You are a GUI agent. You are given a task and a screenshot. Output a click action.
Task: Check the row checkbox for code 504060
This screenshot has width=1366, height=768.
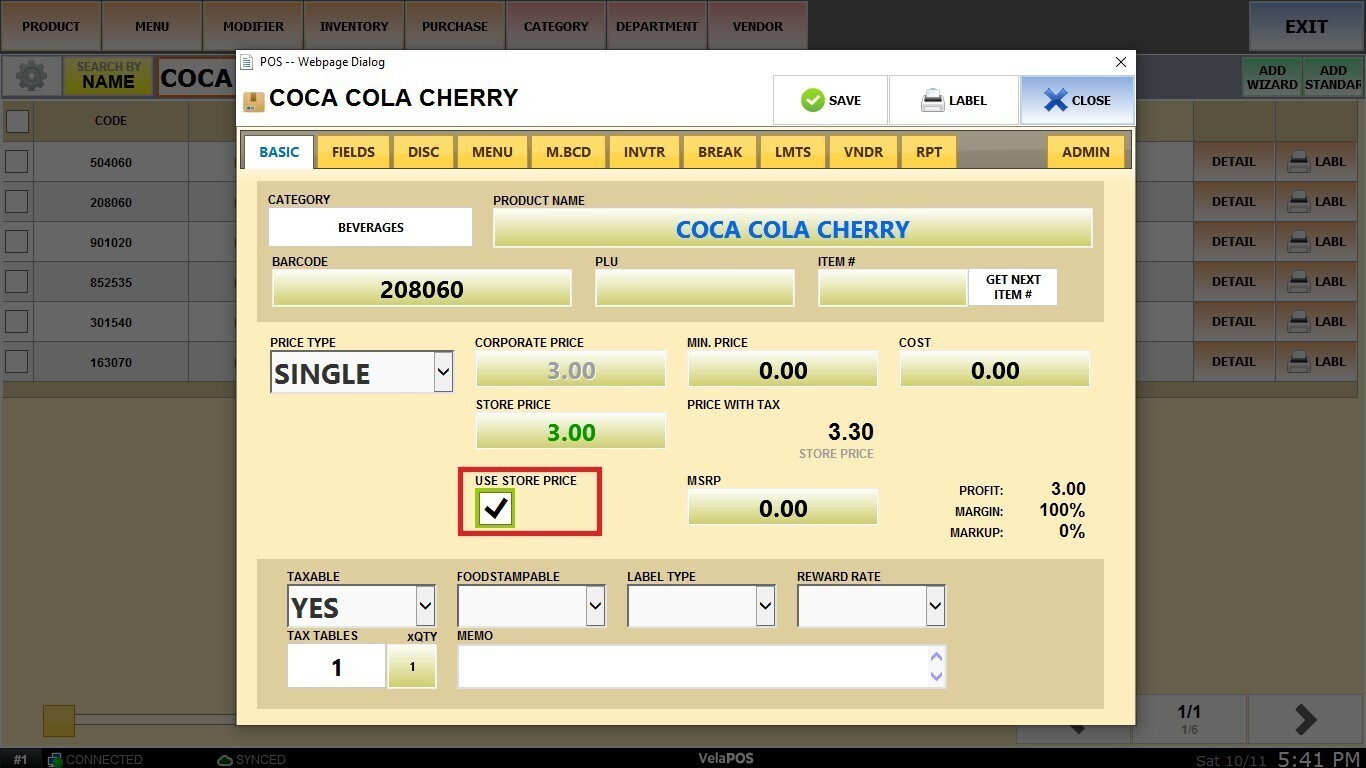(17, 162)
